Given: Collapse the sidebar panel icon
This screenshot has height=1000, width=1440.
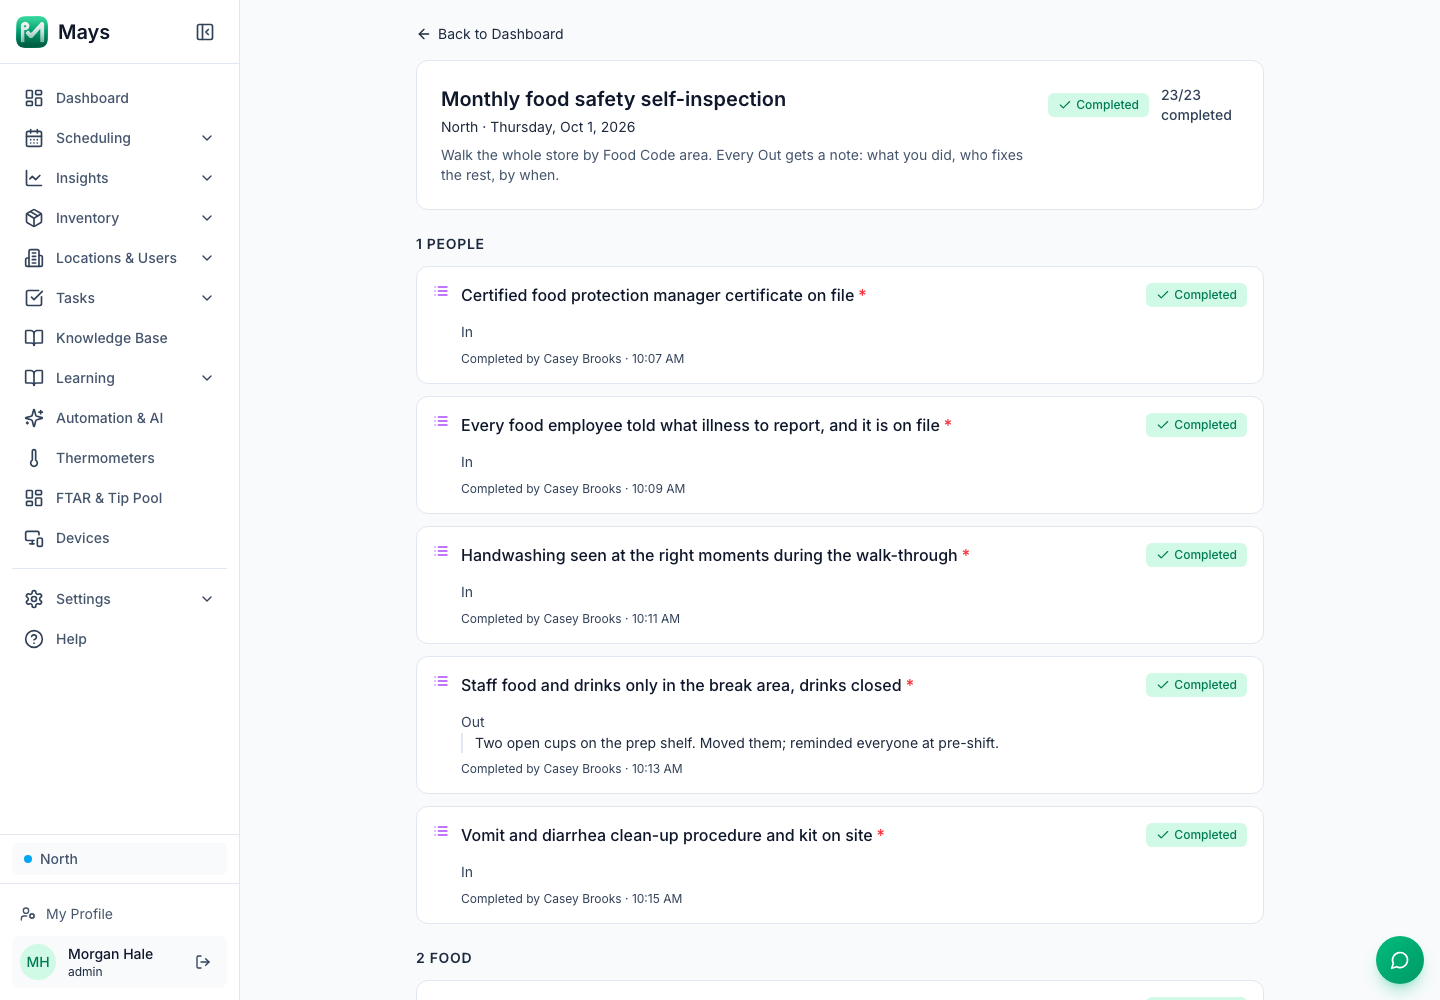Looking at the screenshot, I should 205,32.
